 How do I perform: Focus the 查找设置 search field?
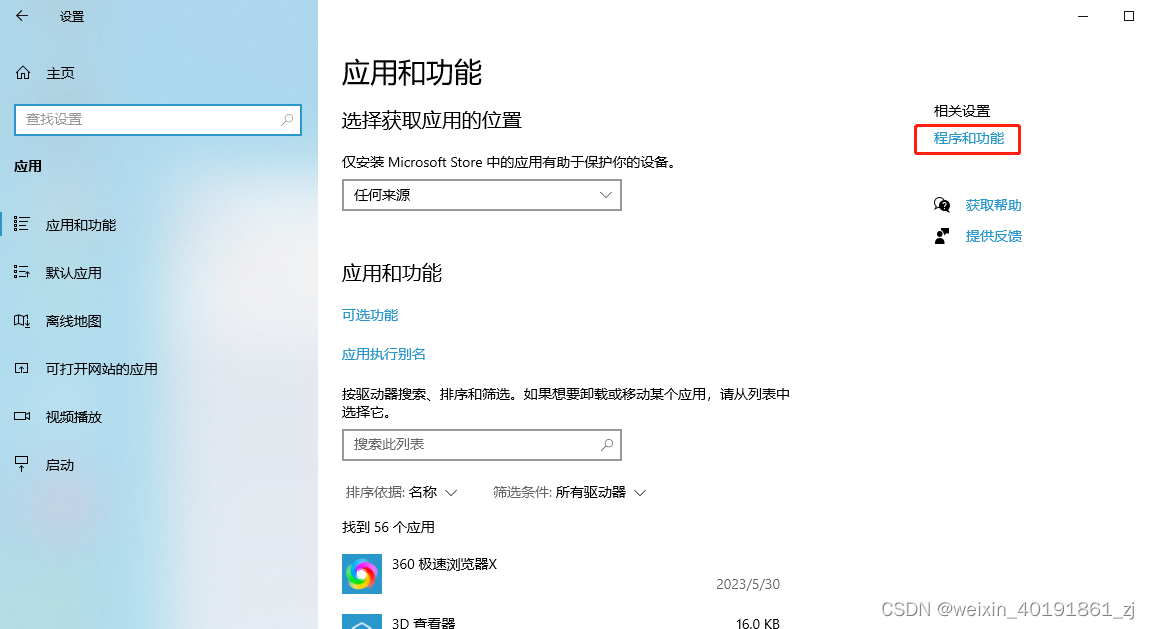tap(158, 119)
